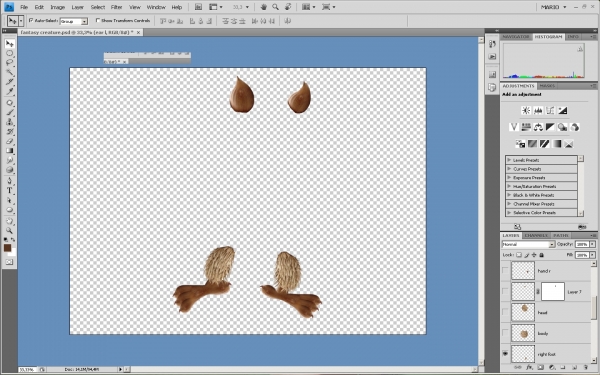Image resolution: width=600 pixels, height=375 pixels.
Task: Select the Eraser tool
Action: (9, 141)
